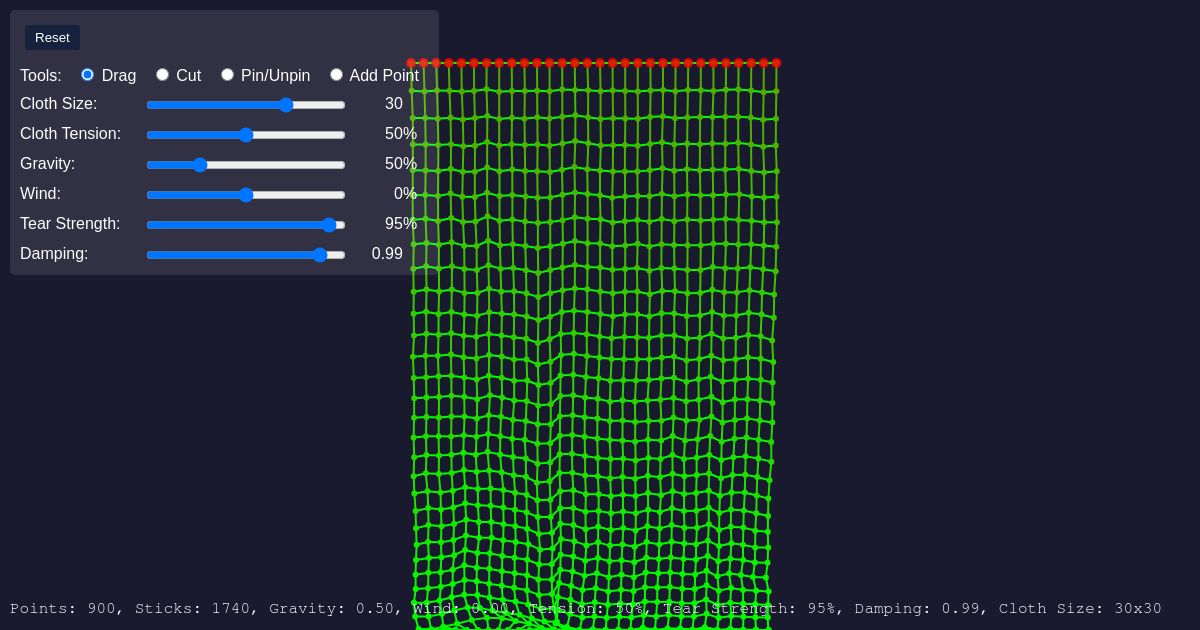Click the Cloth Tension slider handle
The image size is (1200, 630).
(x=246, y=135)
